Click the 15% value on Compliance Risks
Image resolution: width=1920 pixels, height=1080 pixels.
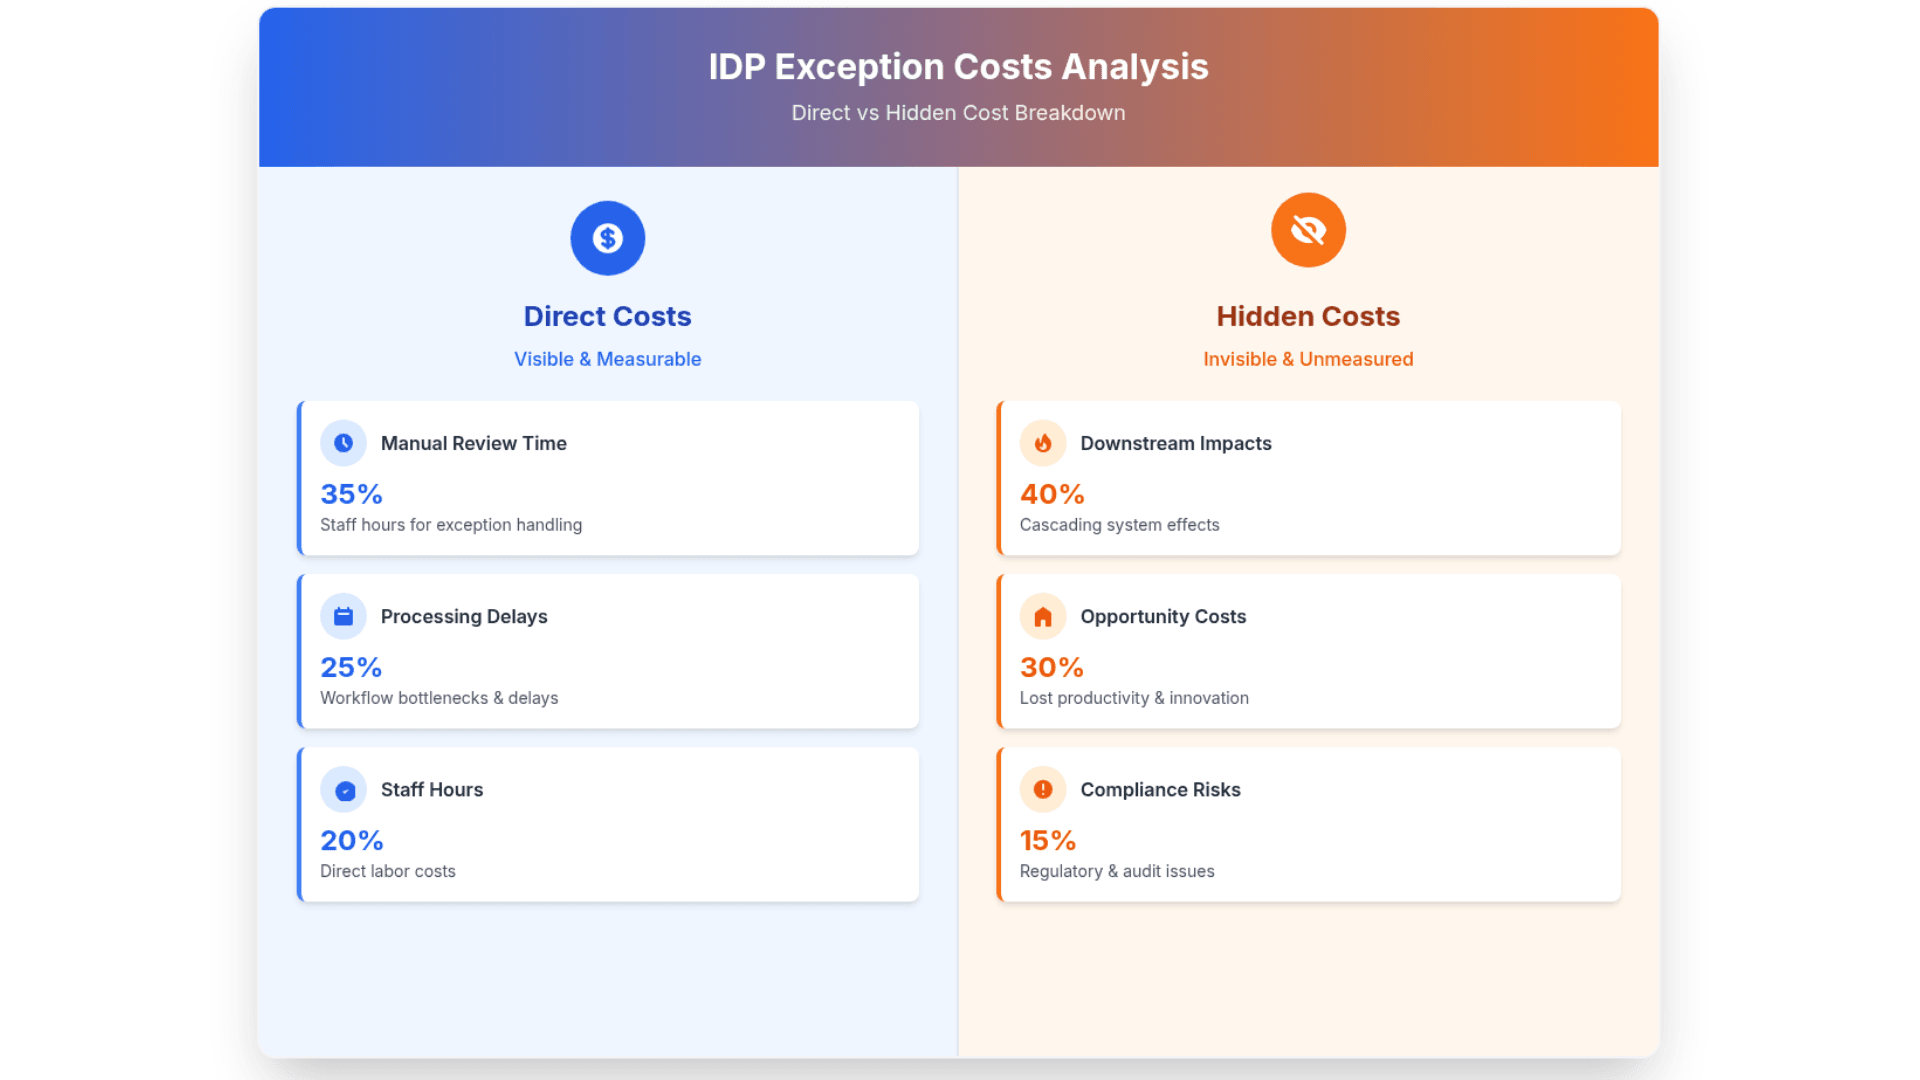tap(1048, 840)
